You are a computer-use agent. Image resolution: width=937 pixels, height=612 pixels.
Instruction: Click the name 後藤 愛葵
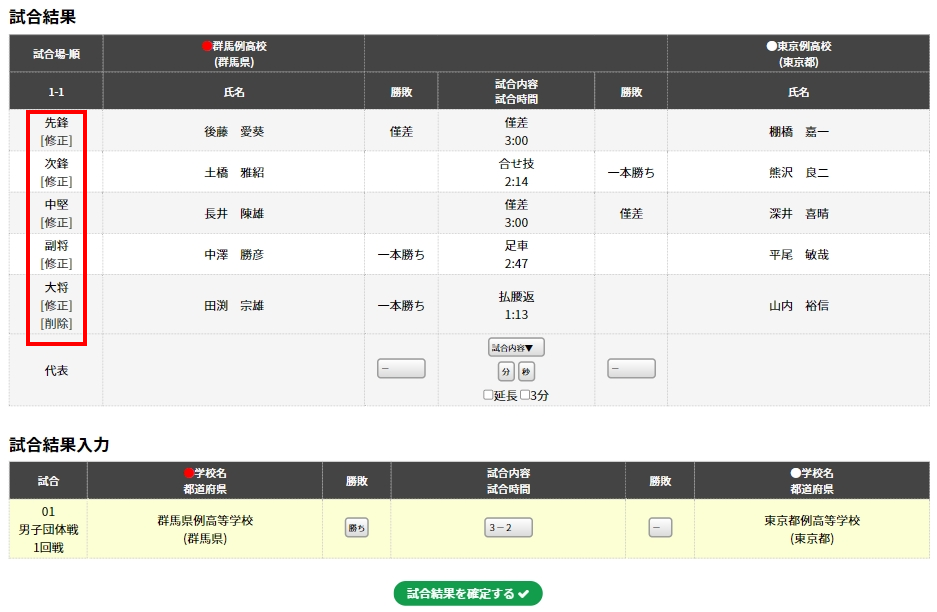pyautogui.click(x=234, y=131)
